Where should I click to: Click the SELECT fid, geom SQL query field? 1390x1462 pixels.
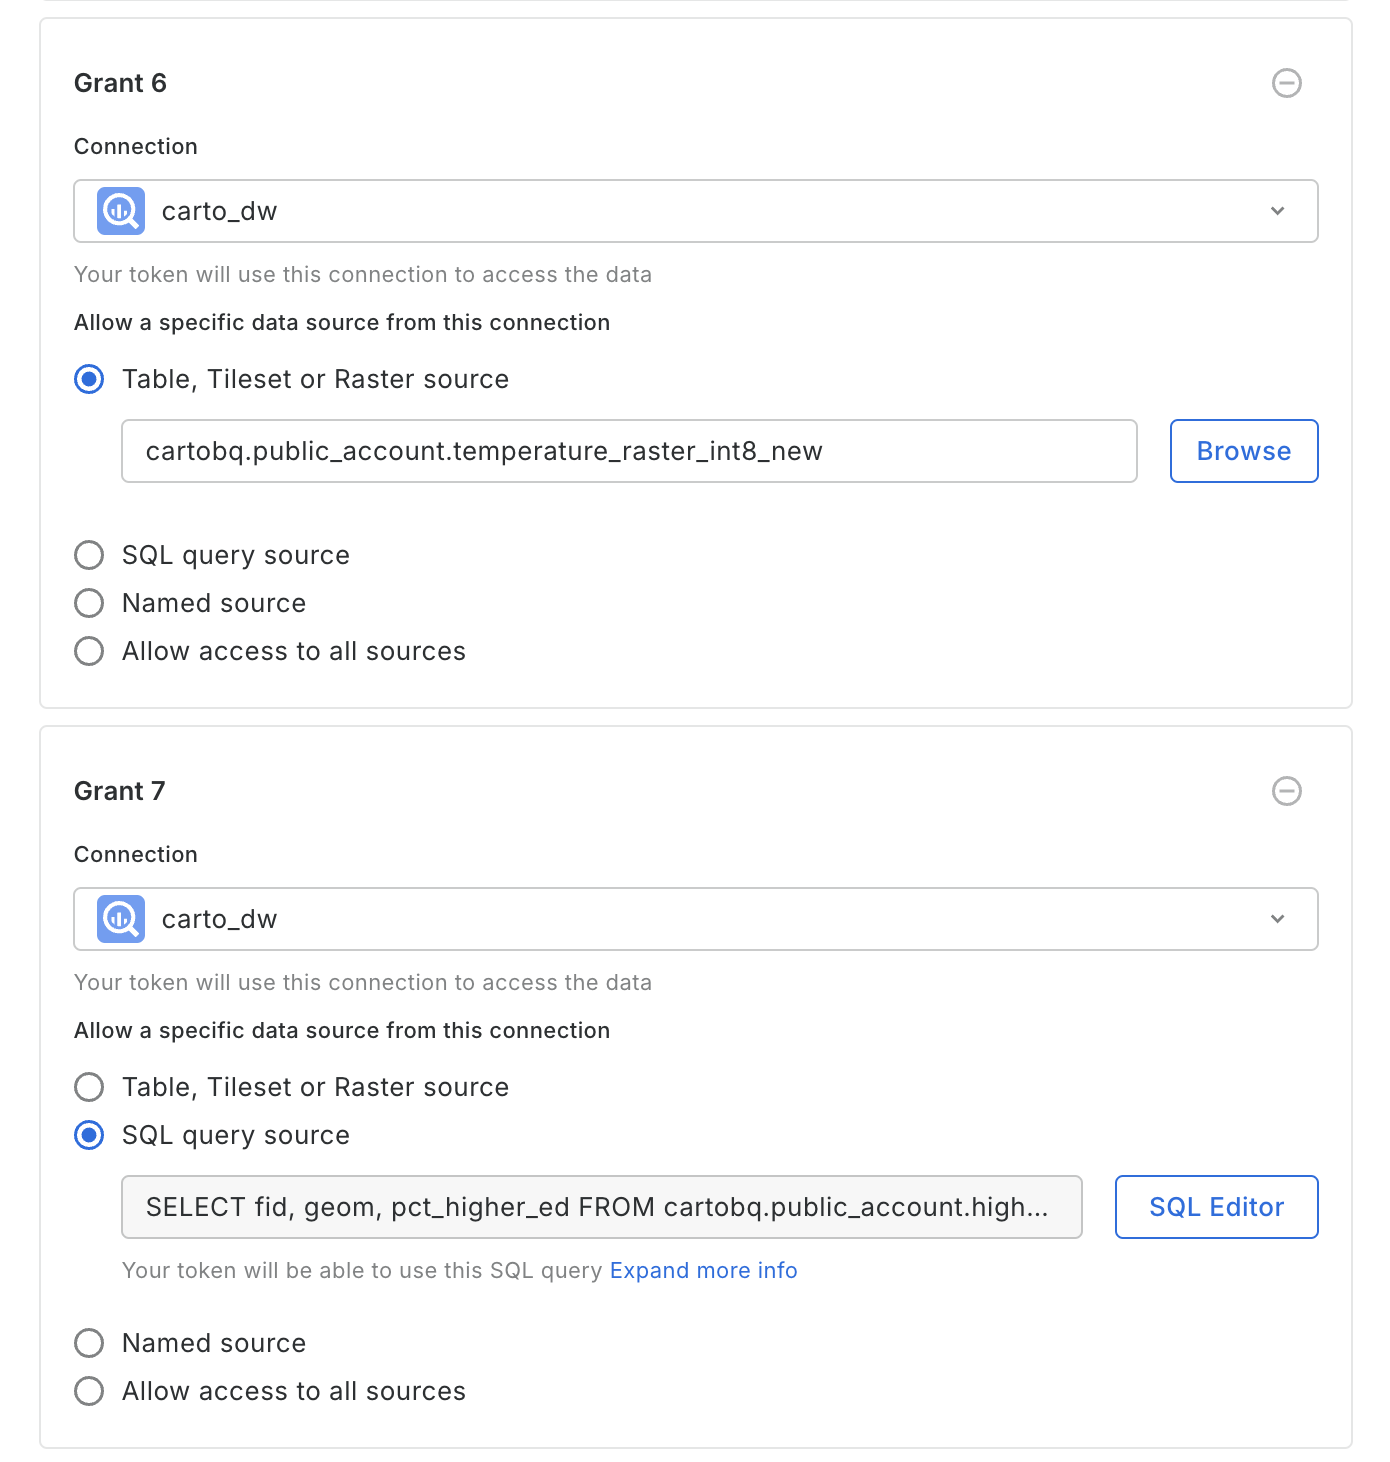(x=601, y=1207)
